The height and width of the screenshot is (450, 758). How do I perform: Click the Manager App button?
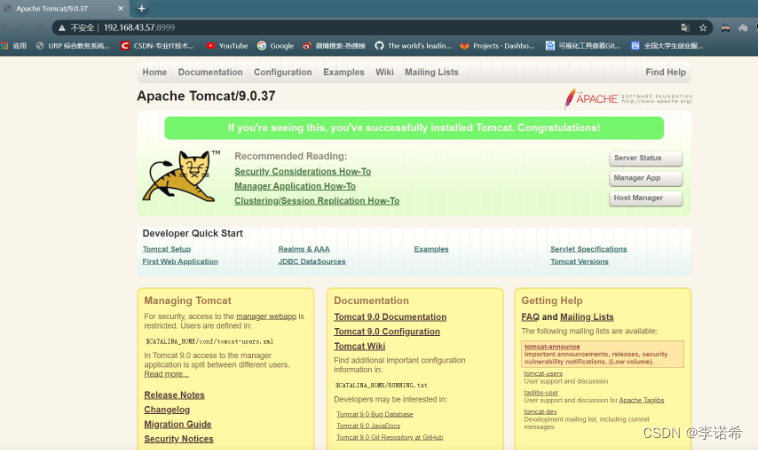(x=646, y=178)
